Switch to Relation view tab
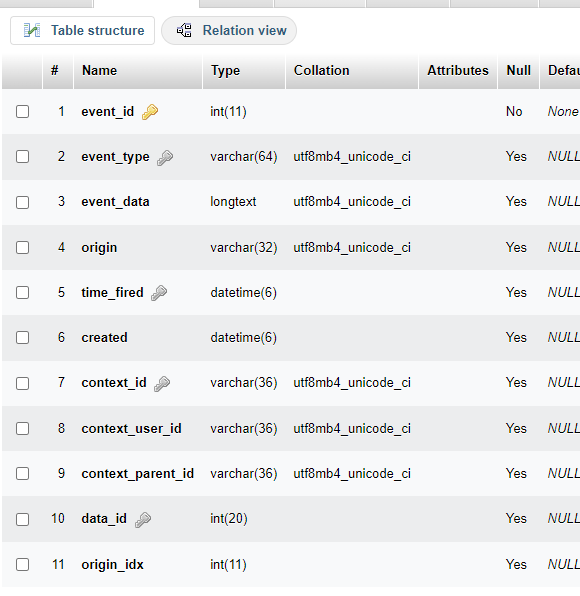 click(x=229, y=30)
